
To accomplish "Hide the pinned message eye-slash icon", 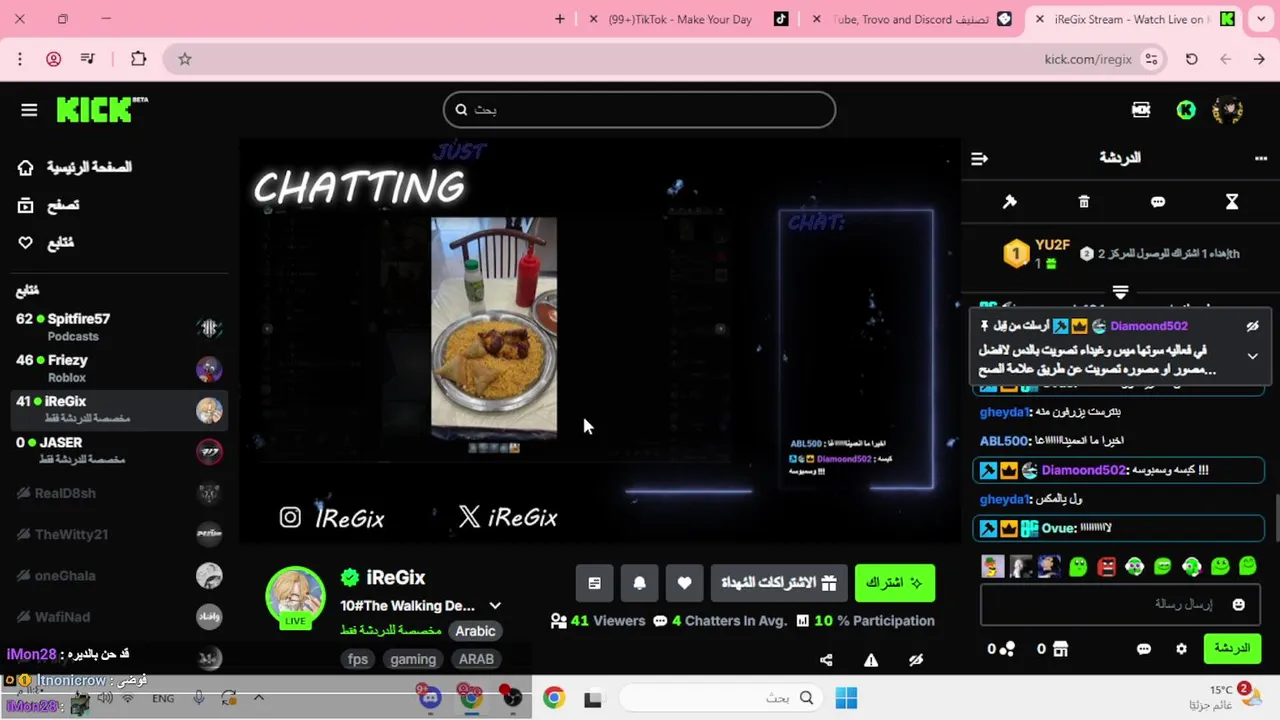I will point(1252,326).
